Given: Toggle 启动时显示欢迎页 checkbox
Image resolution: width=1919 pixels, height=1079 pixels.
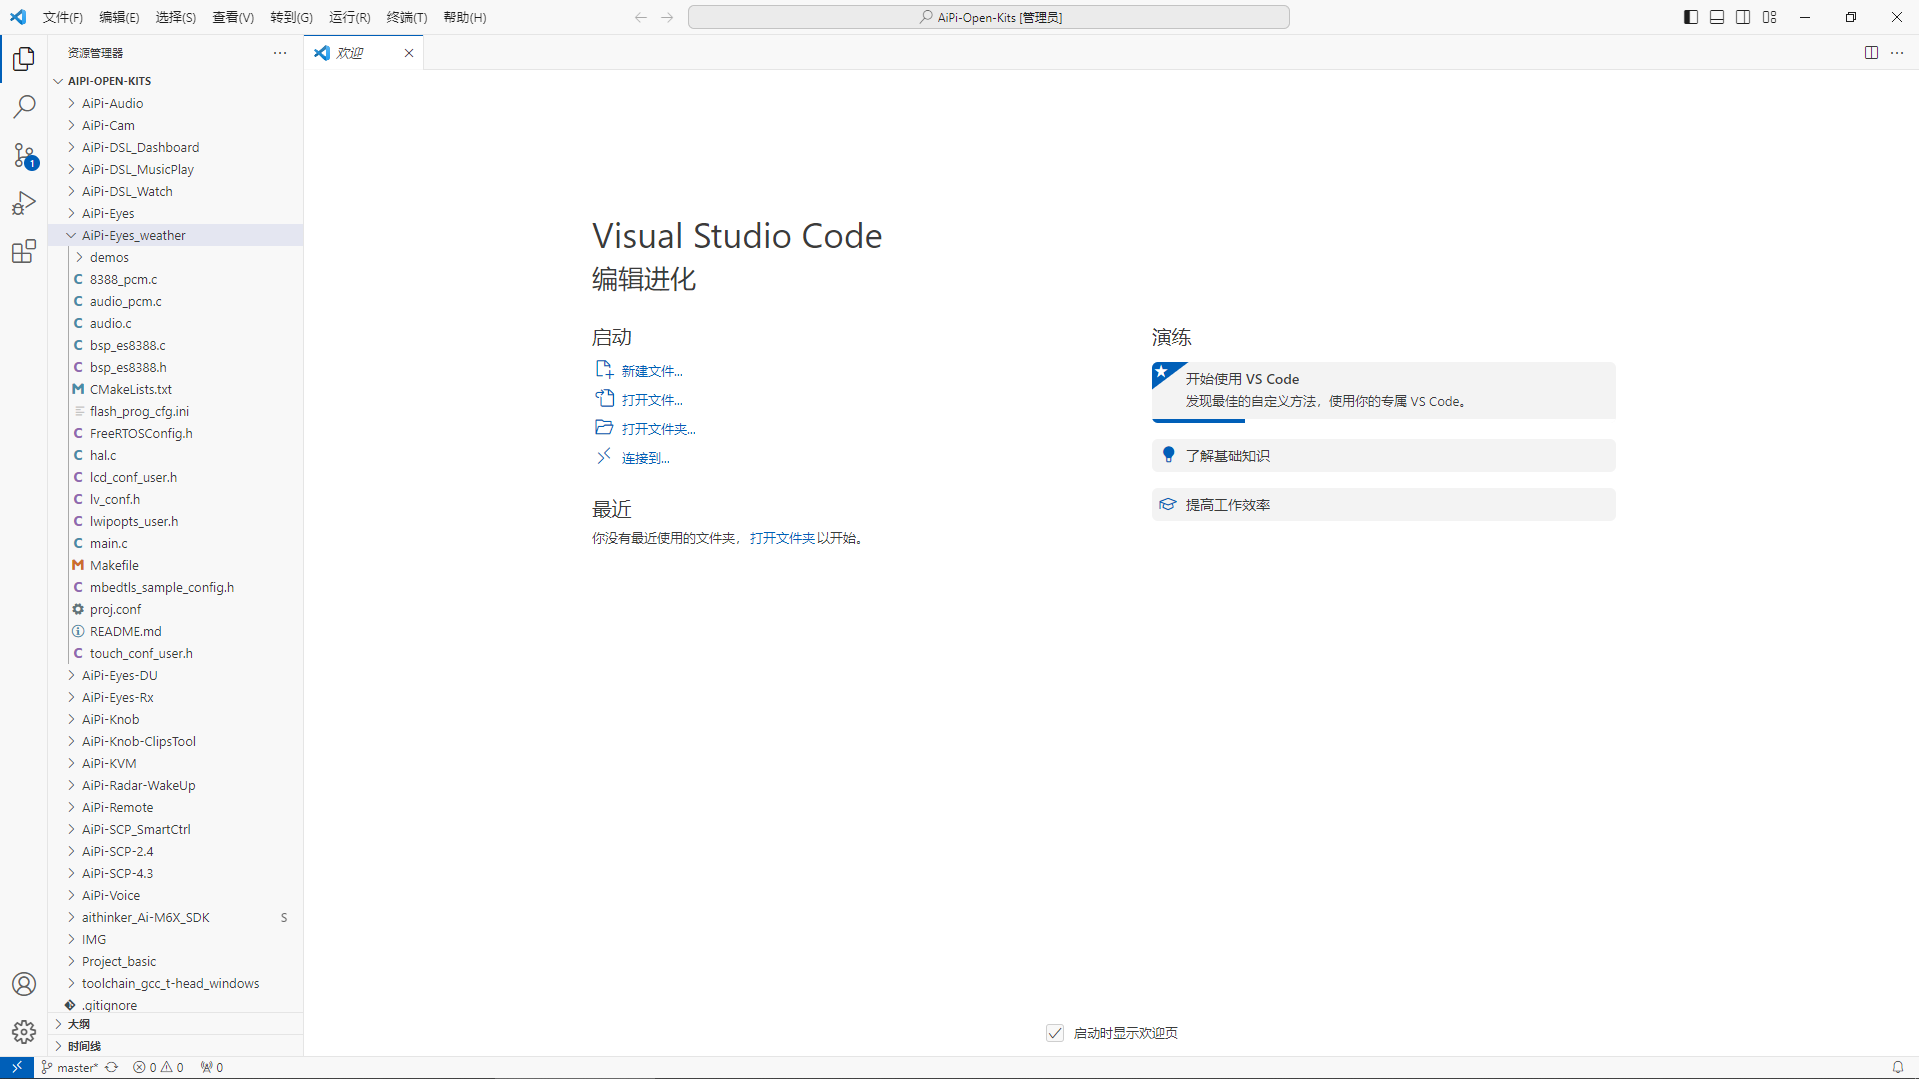Looking at the screenshot, I should click(x=1055, y=1033).
